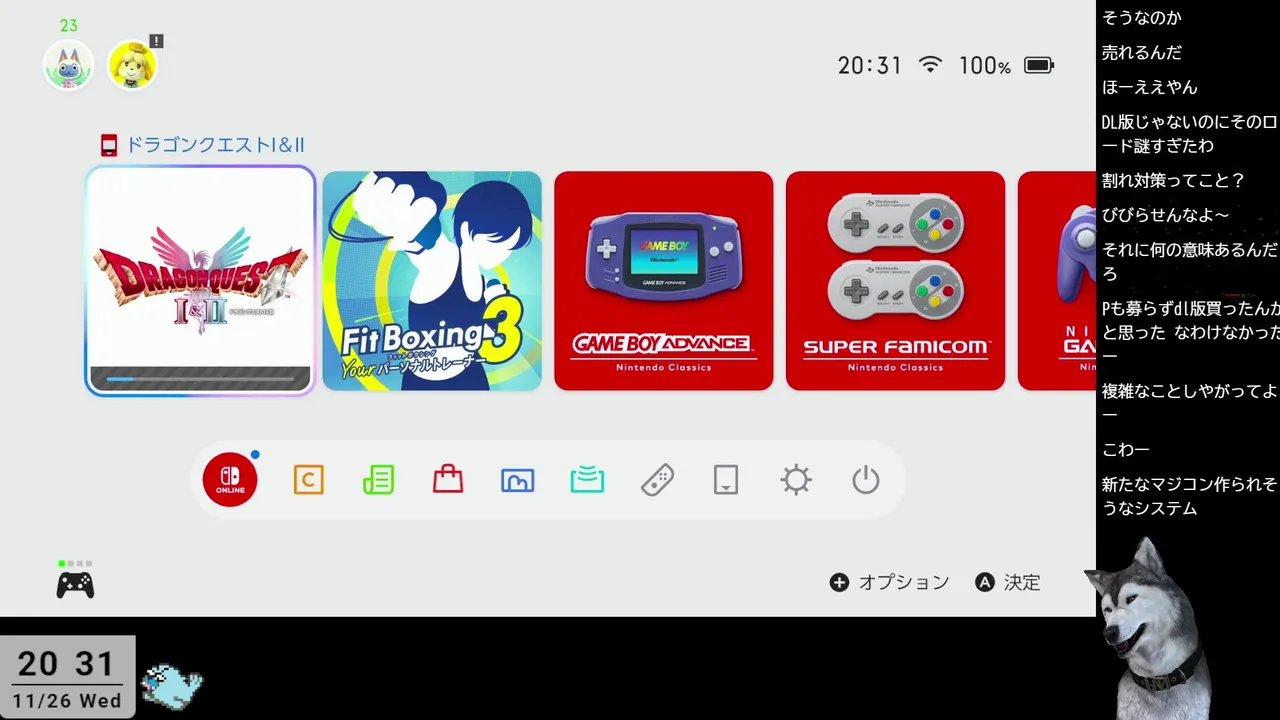Click chat comment それに何の意味あるんだろ
Viewport: 1280px width, 720px height.
[x=1189, y=261]
